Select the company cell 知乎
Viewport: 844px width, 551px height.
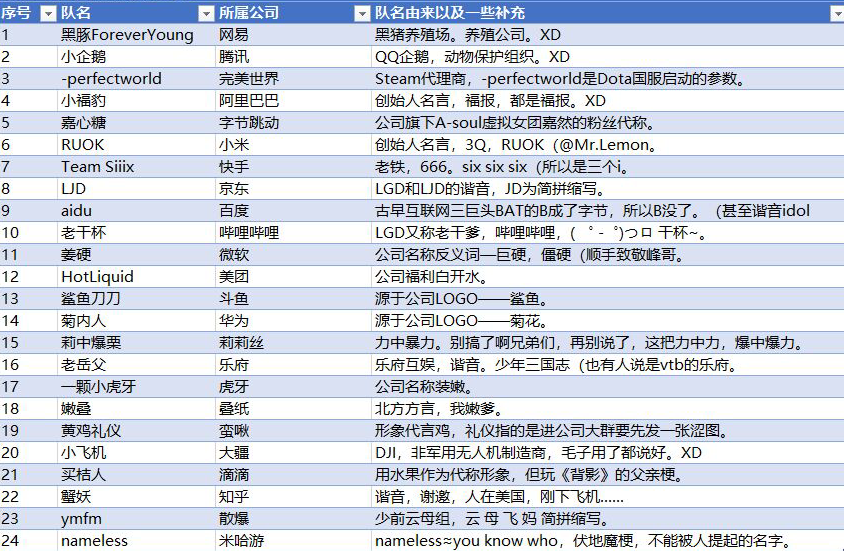pyautogui.click(x=293, y=497)
